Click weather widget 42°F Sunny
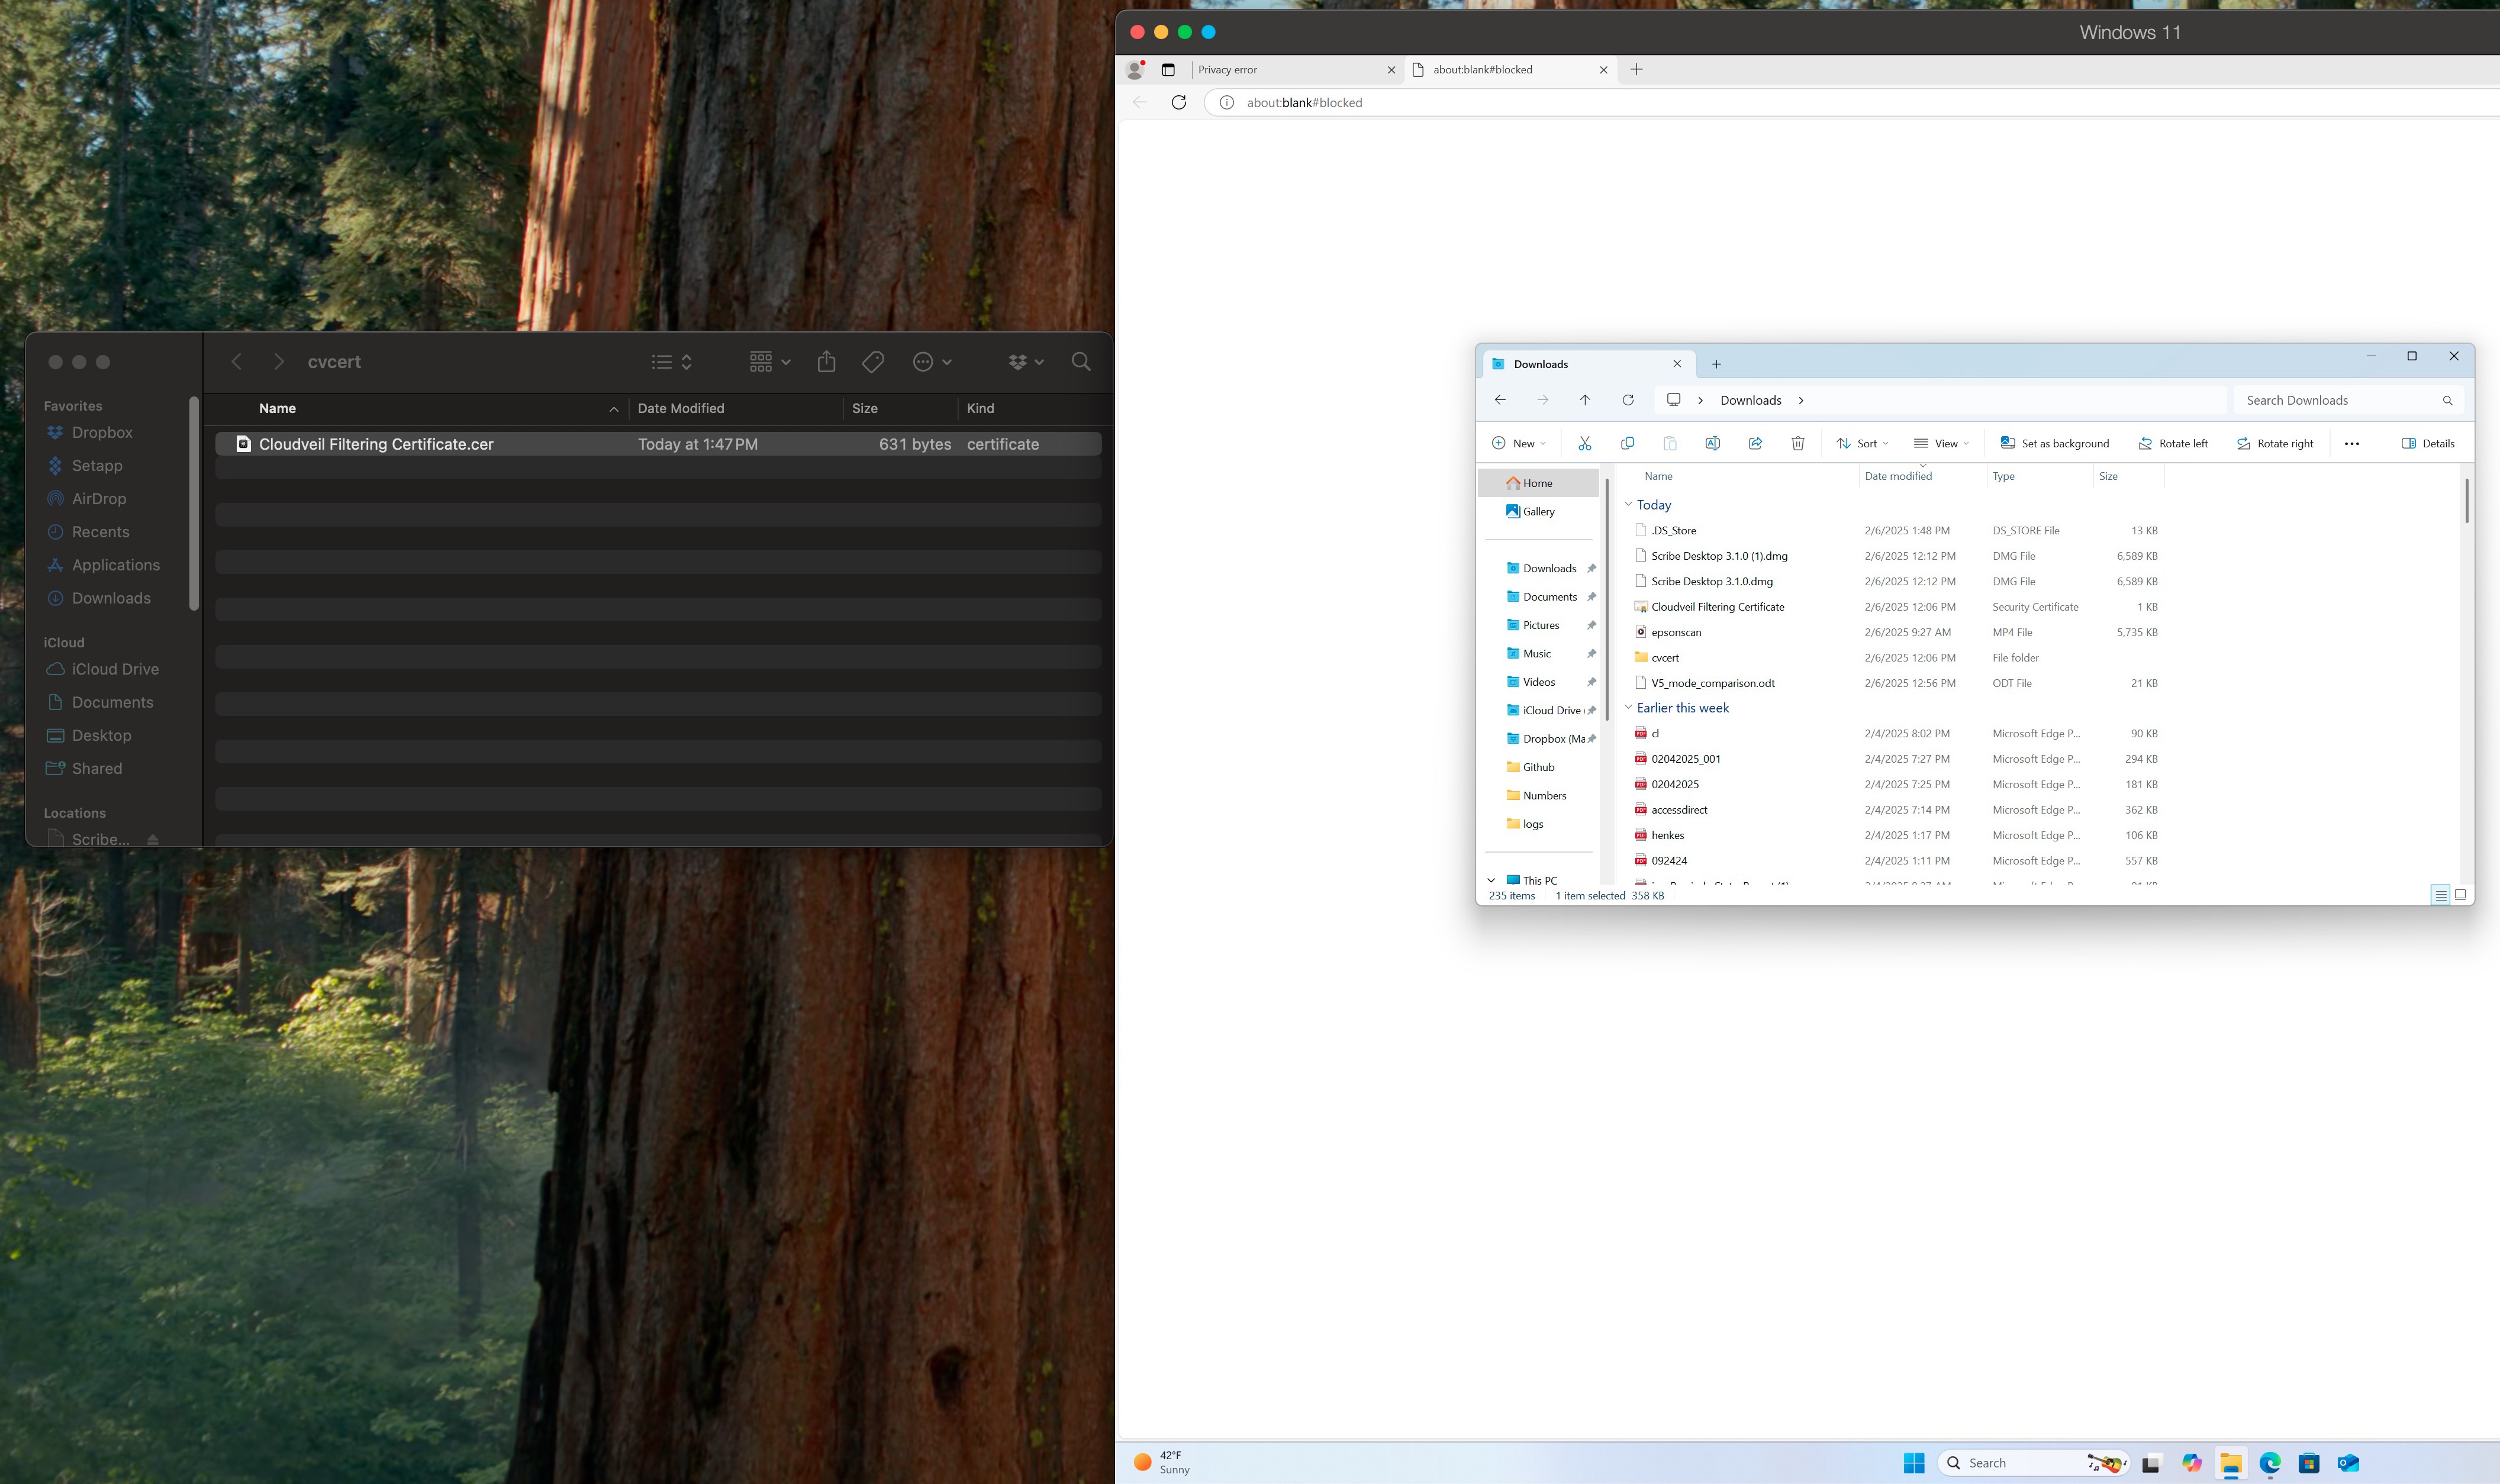Viewport: 2500px width, 1484px height. point(1161,1462)
